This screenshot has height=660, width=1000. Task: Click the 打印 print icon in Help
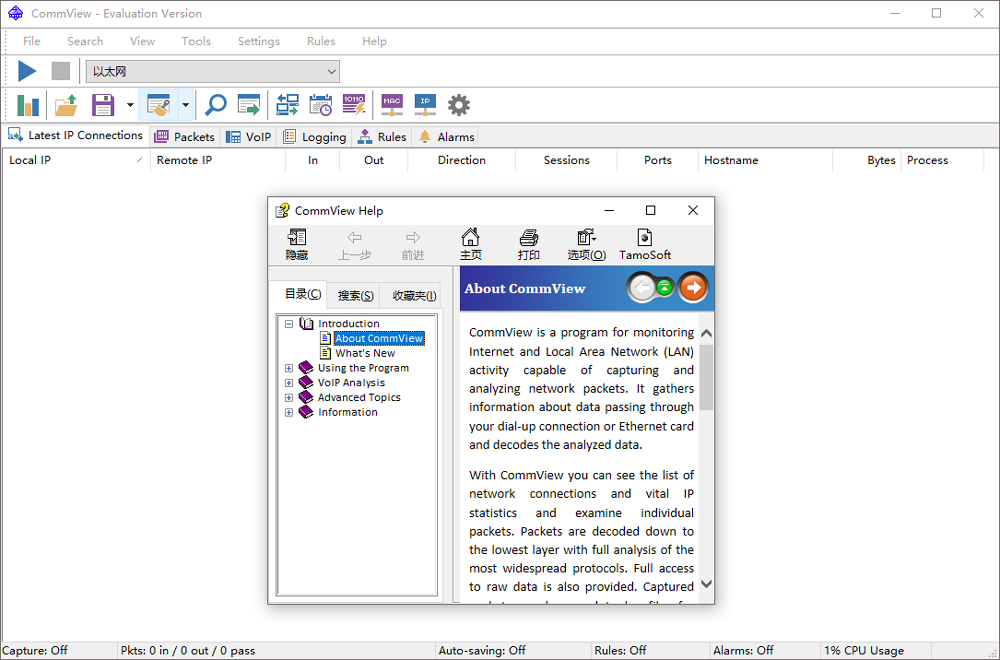tap(528, 244)
